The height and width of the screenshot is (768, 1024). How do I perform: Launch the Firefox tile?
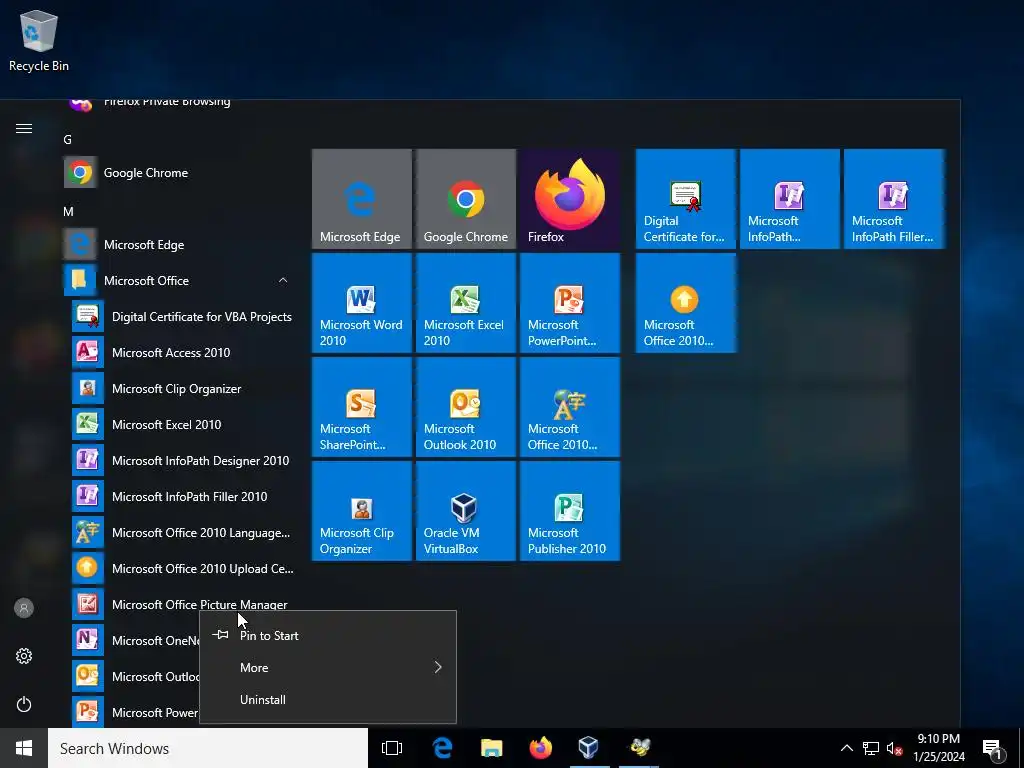[569, 199]
